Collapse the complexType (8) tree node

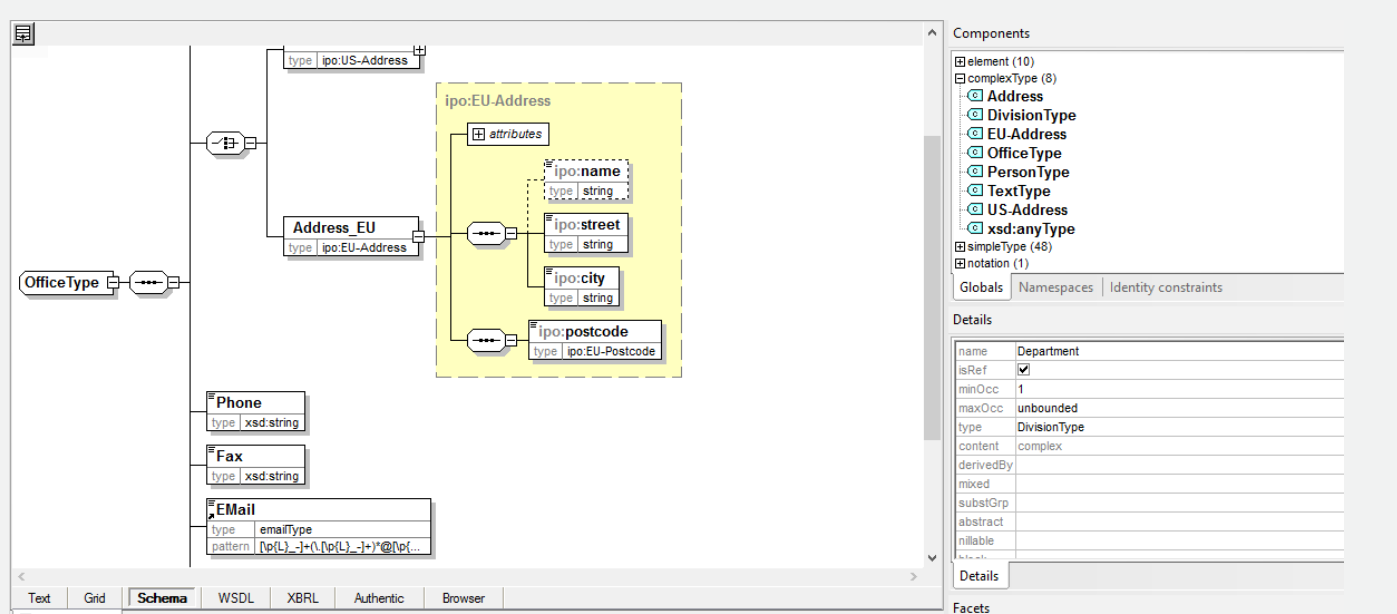click(960, 78)
